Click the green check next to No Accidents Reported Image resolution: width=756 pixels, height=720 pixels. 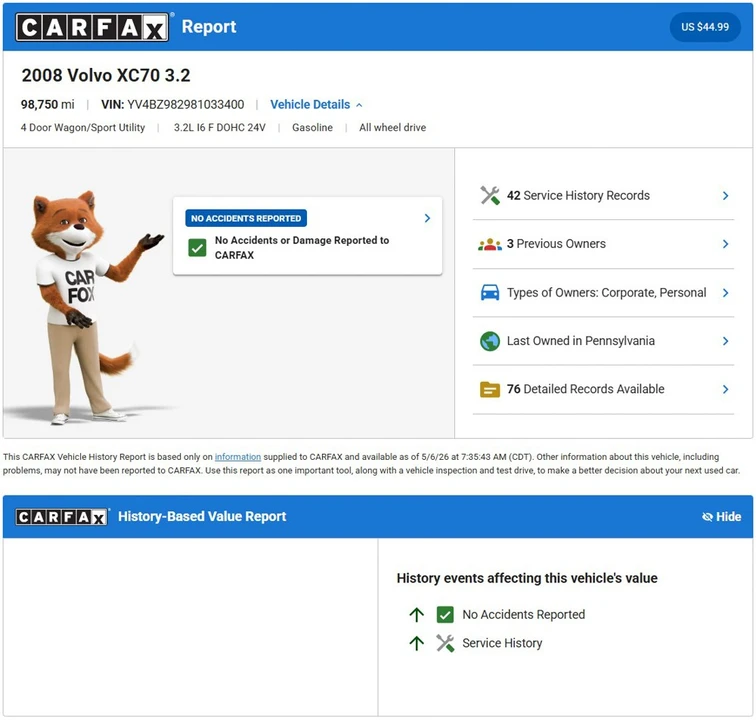click(445, 615)
